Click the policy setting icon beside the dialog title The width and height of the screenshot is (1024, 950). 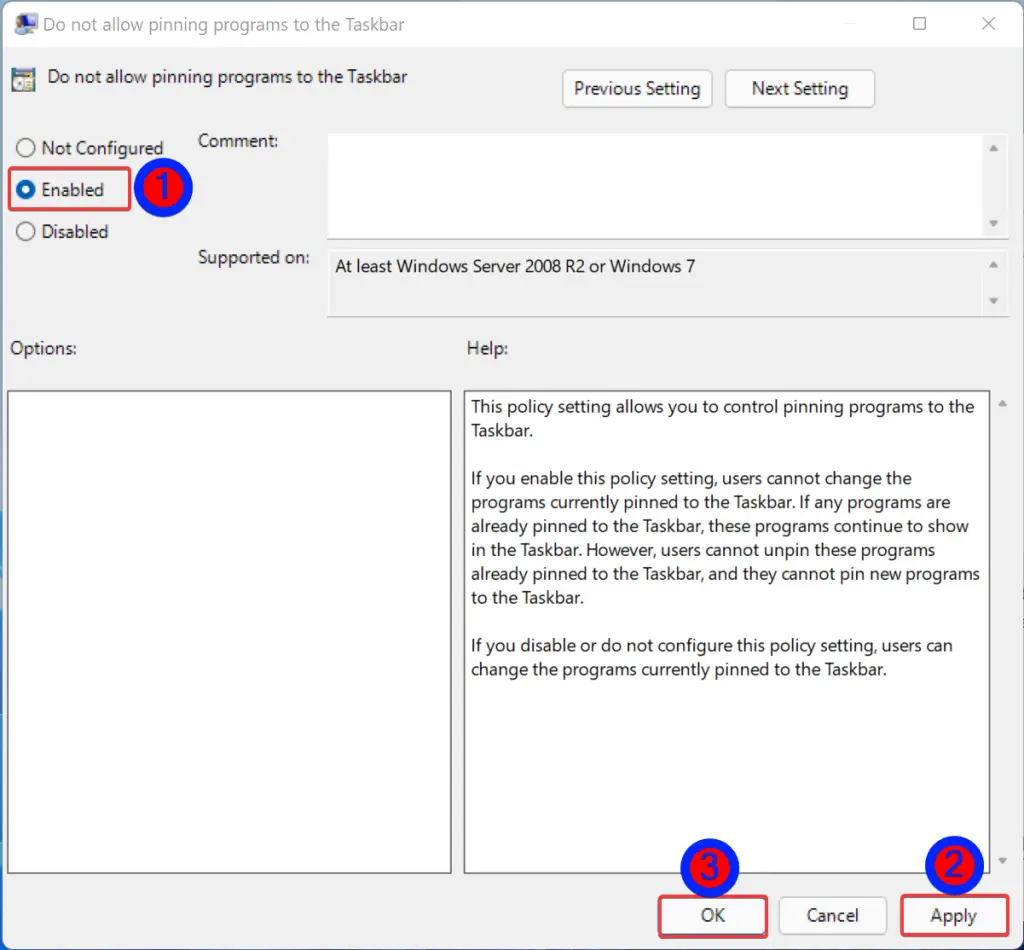tap(25, 76)
